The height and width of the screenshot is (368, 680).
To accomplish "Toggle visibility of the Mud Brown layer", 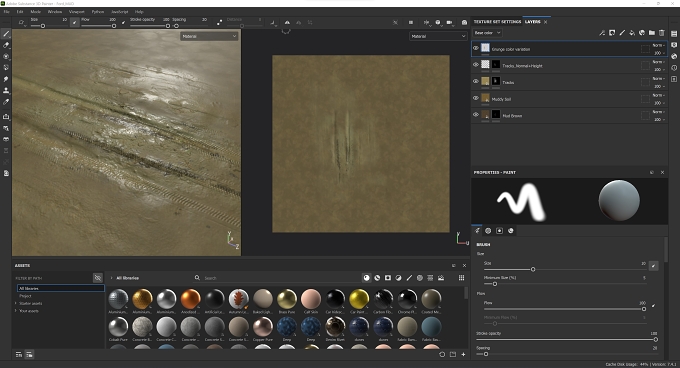I will [476, 115].
